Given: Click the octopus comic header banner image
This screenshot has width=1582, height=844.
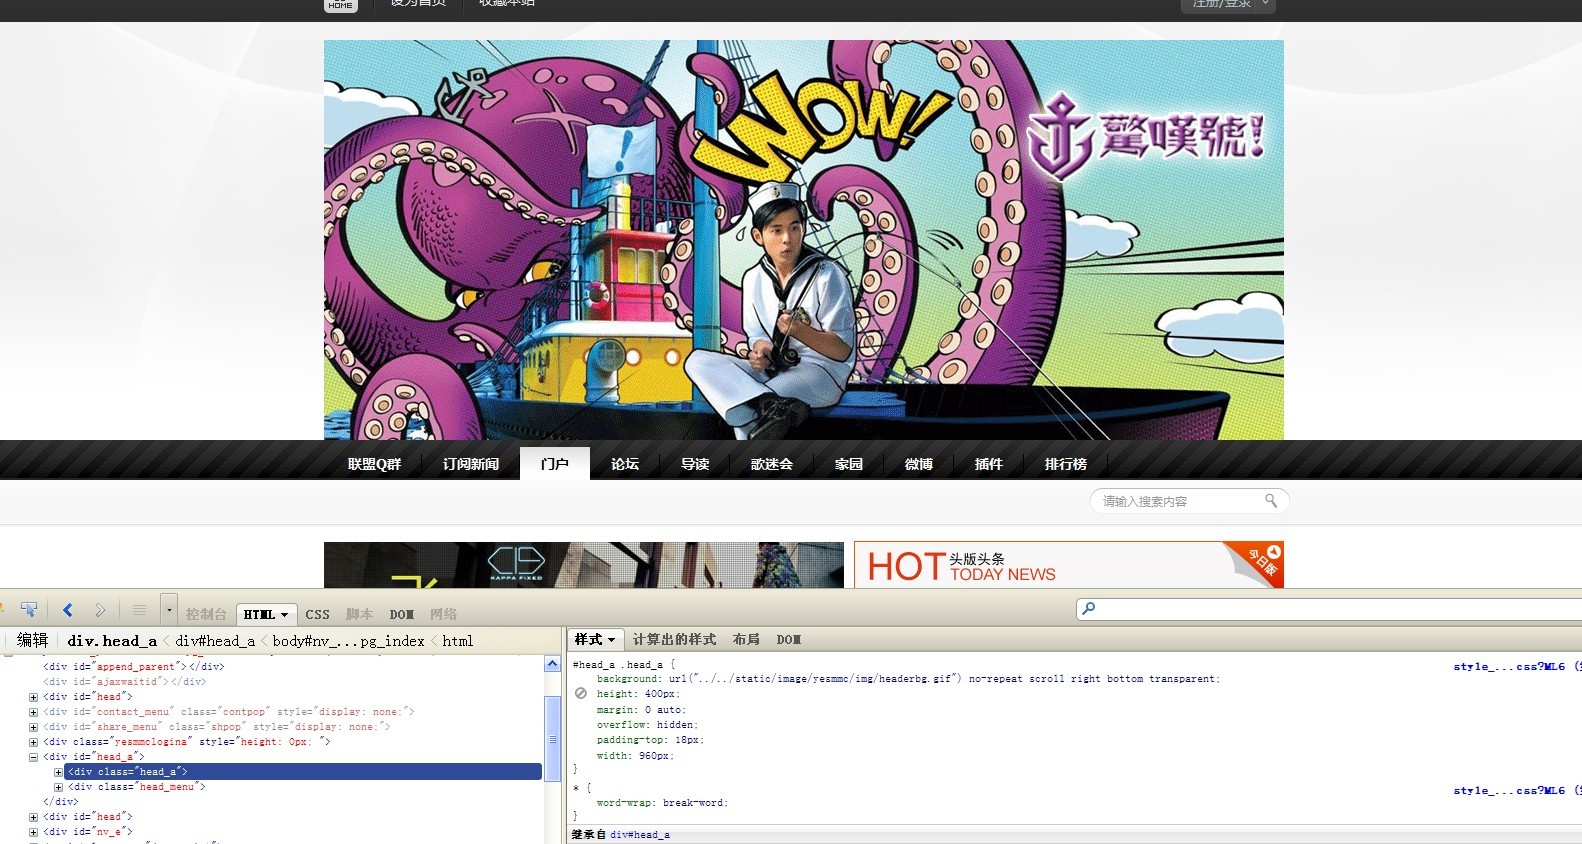Looking at the screenshot, I should [x=804, y=240].
